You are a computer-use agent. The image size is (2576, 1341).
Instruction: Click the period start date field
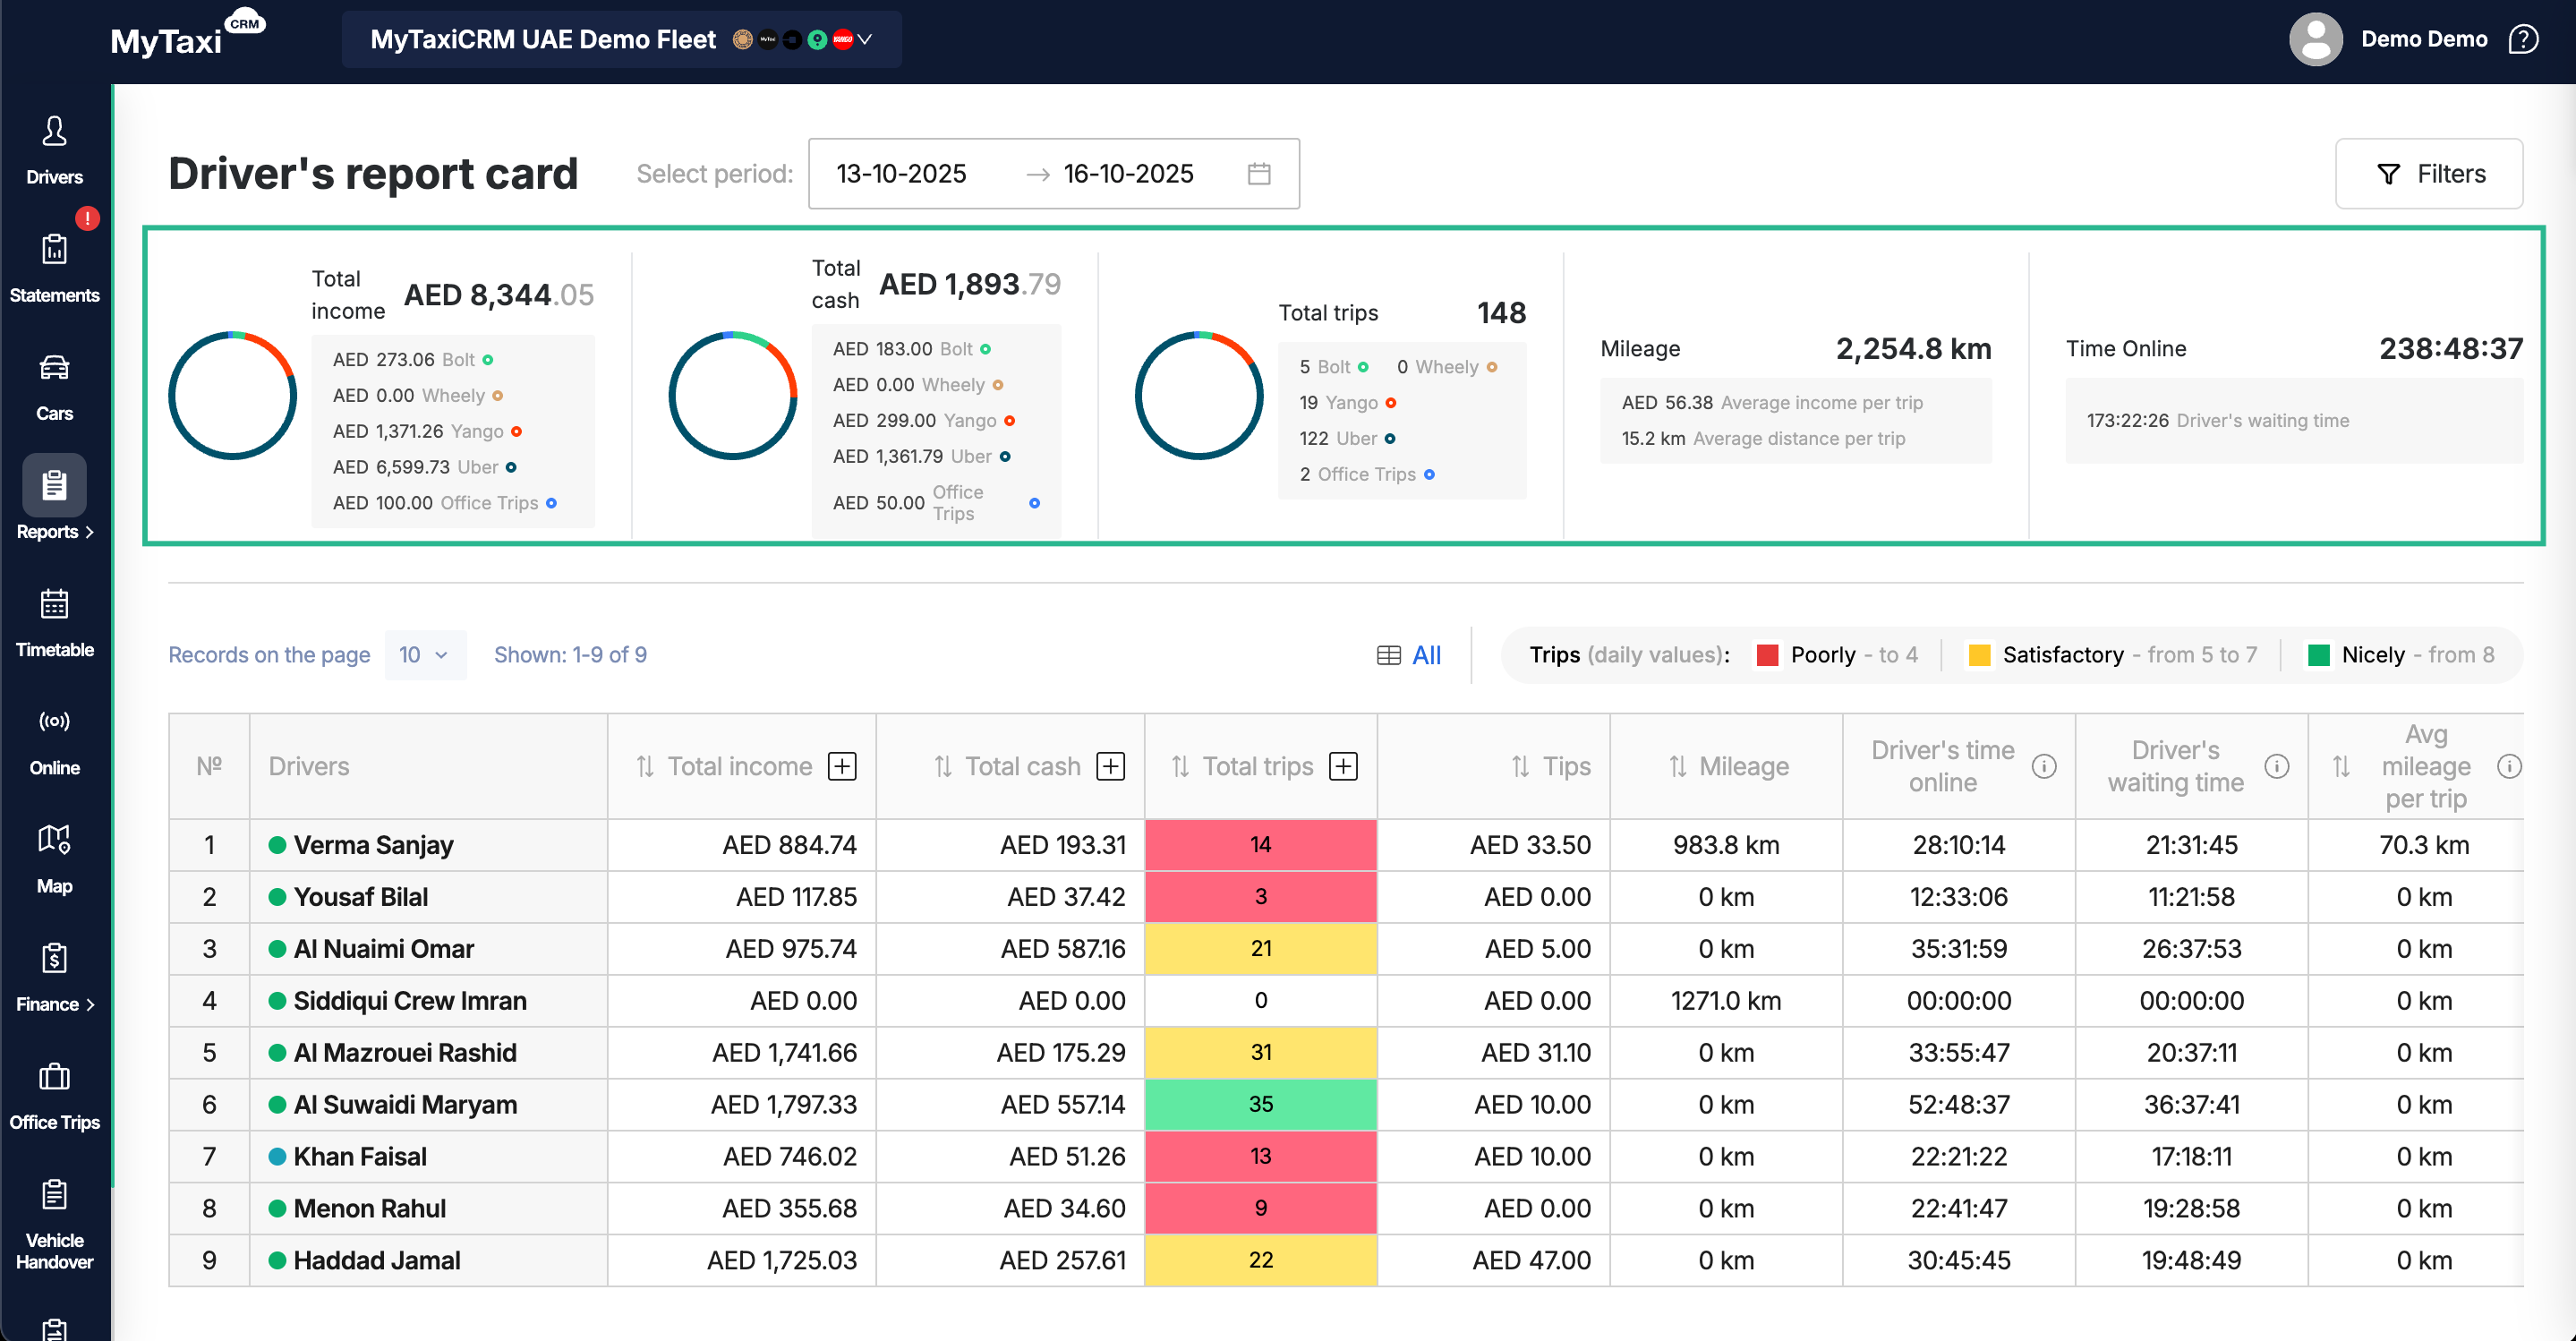click(901, 174)
